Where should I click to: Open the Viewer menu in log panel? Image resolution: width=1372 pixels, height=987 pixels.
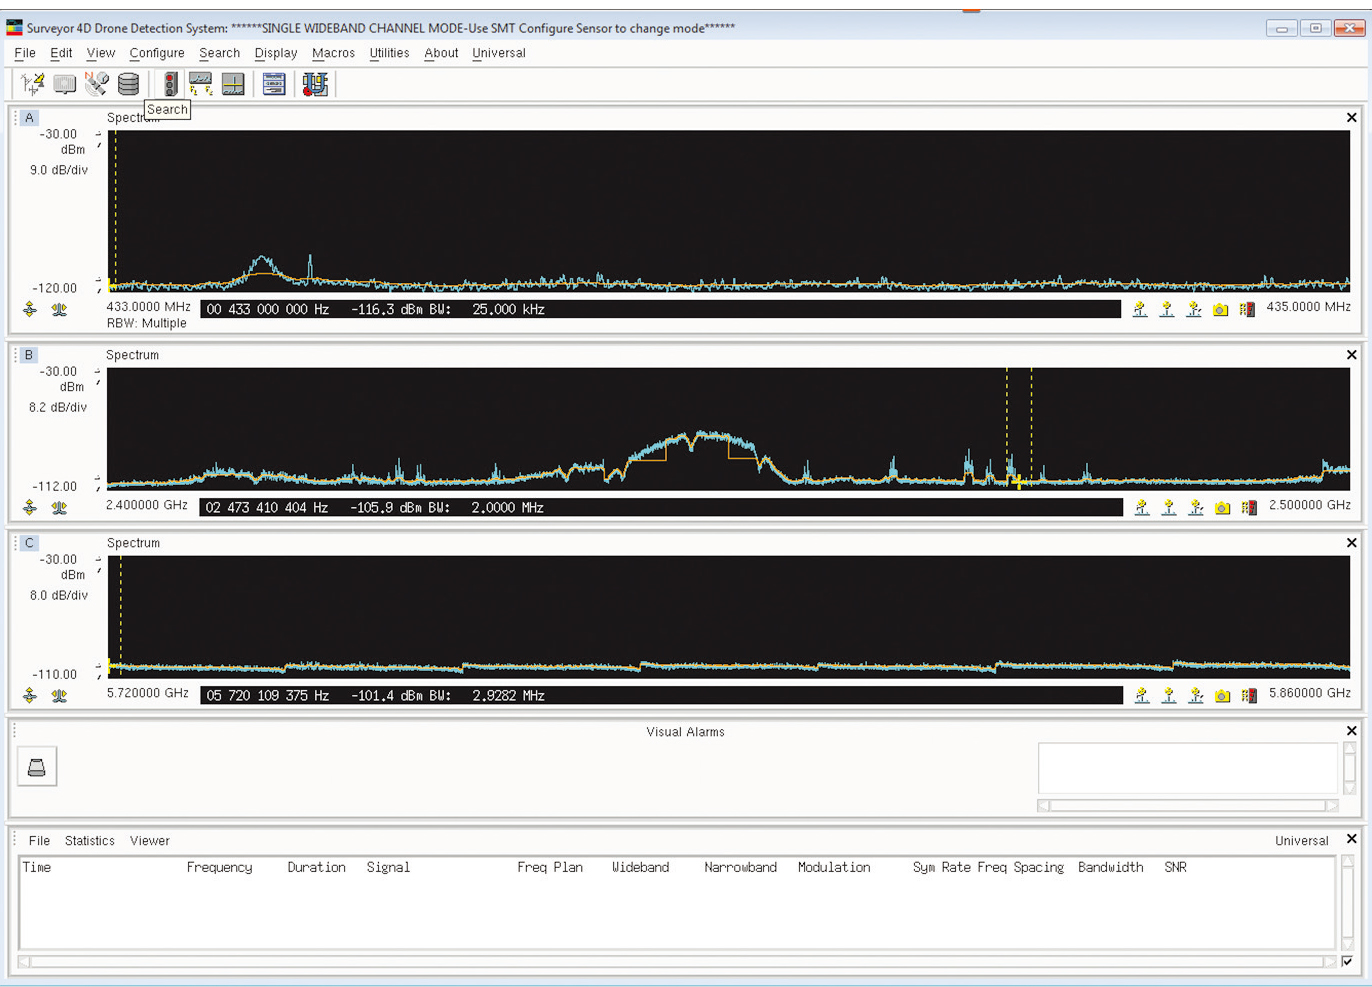pos(150,841)
